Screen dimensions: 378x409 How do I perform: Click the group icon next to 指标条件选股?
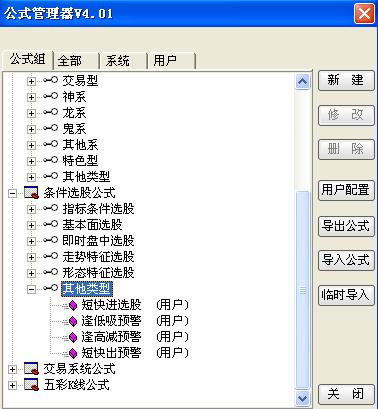[51, 208]
